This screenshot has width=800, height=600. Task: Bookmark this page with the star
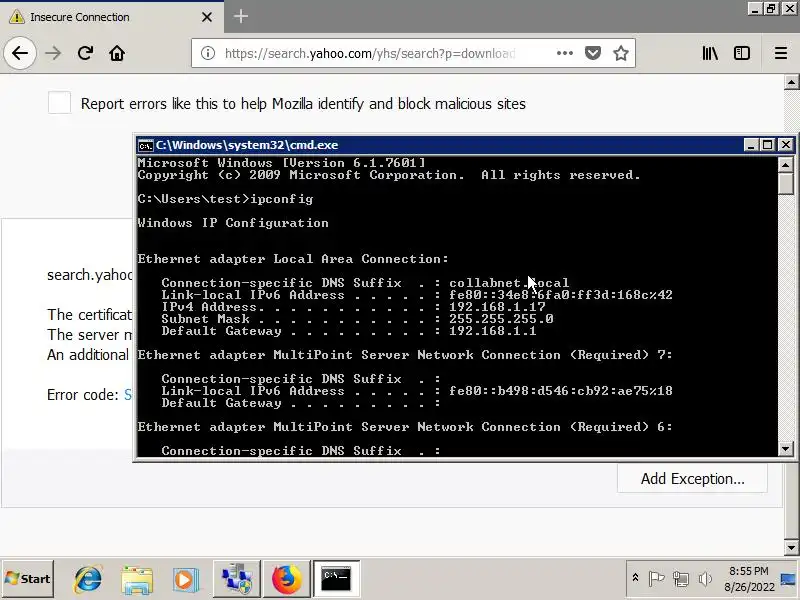621,53
